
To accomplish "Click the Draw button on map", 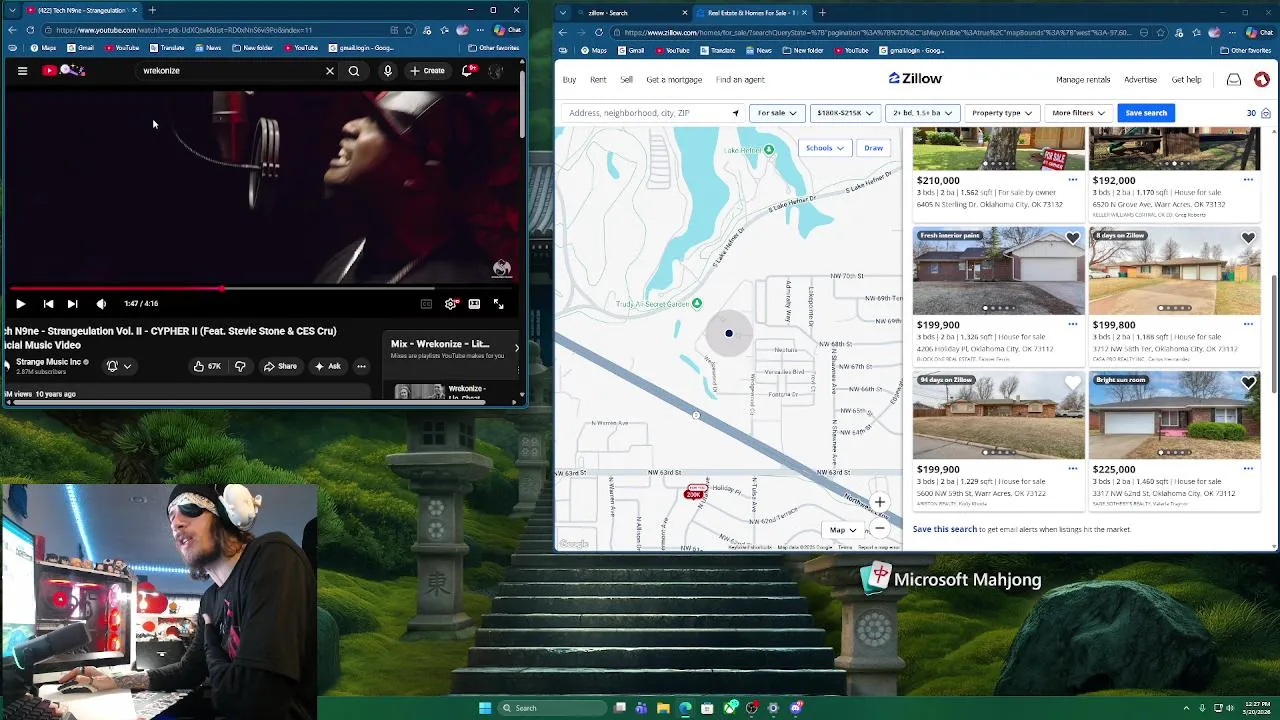I will [873, 148].
